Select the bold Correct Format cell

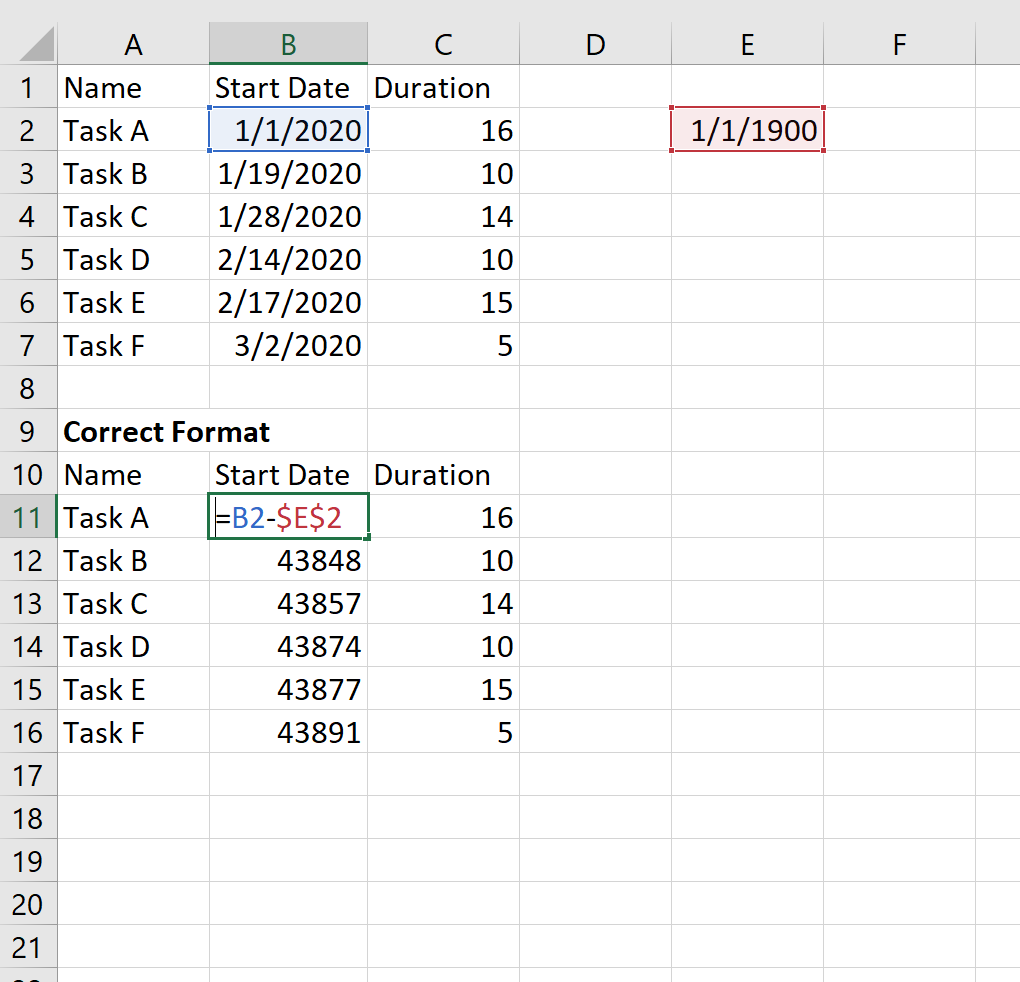coord(133,431)
